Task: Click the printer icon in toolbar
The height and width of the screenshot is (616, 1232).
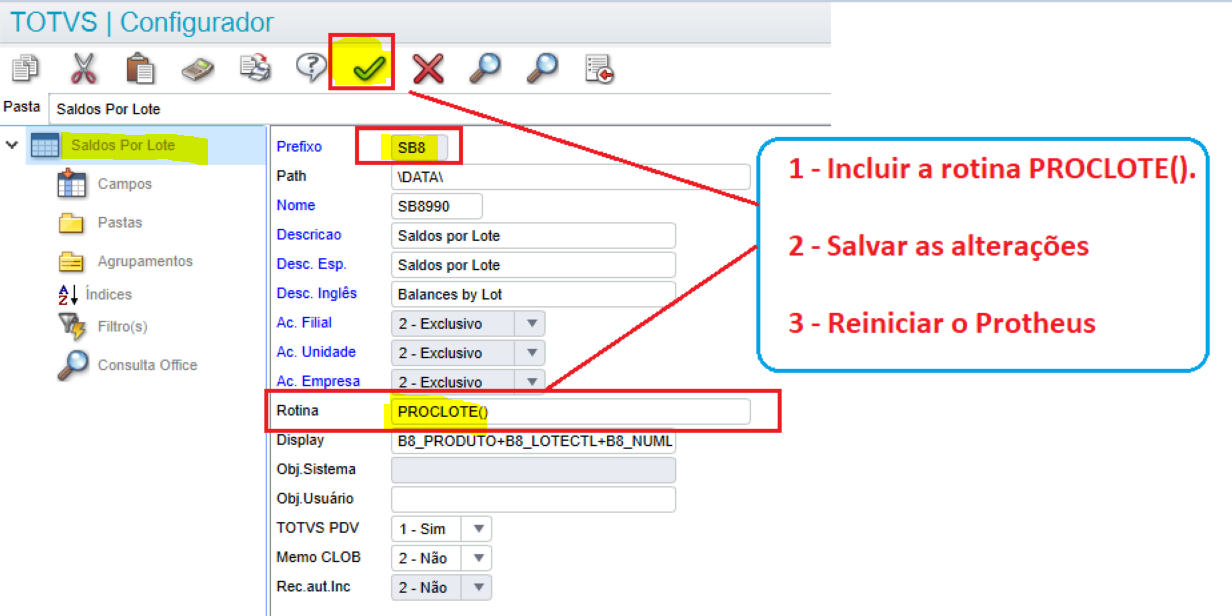Action: 255,69
